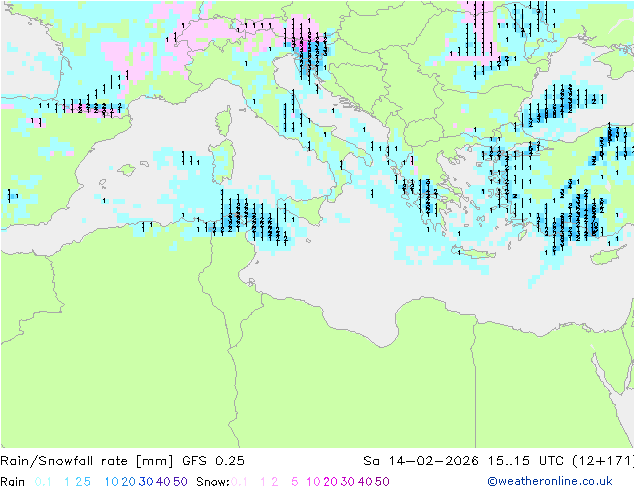Click the 'Snow:' legend label
This screenshot has width=634, height=490.
coord(213,482)
